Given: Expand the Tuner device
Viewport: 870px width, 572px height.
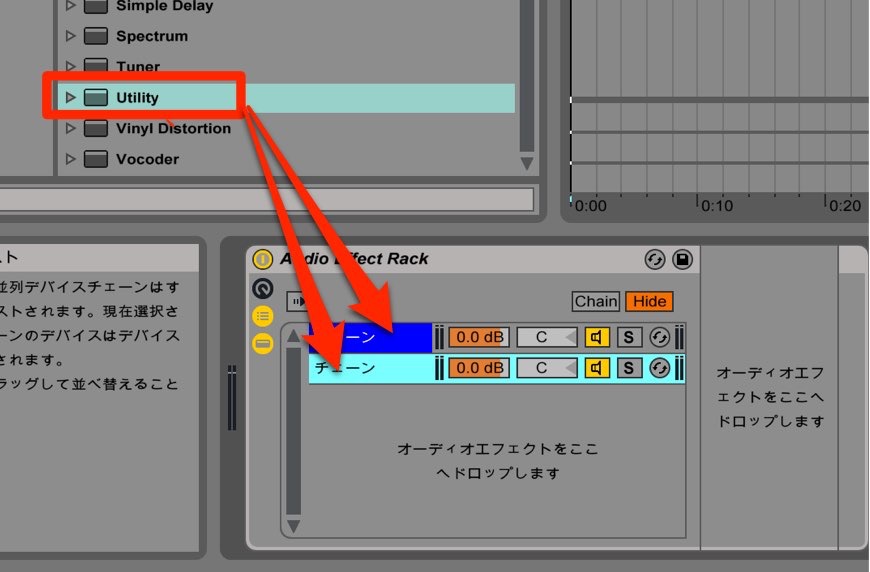Looking at the screenshot, I should pyautogui.click(x=70, y=67).
